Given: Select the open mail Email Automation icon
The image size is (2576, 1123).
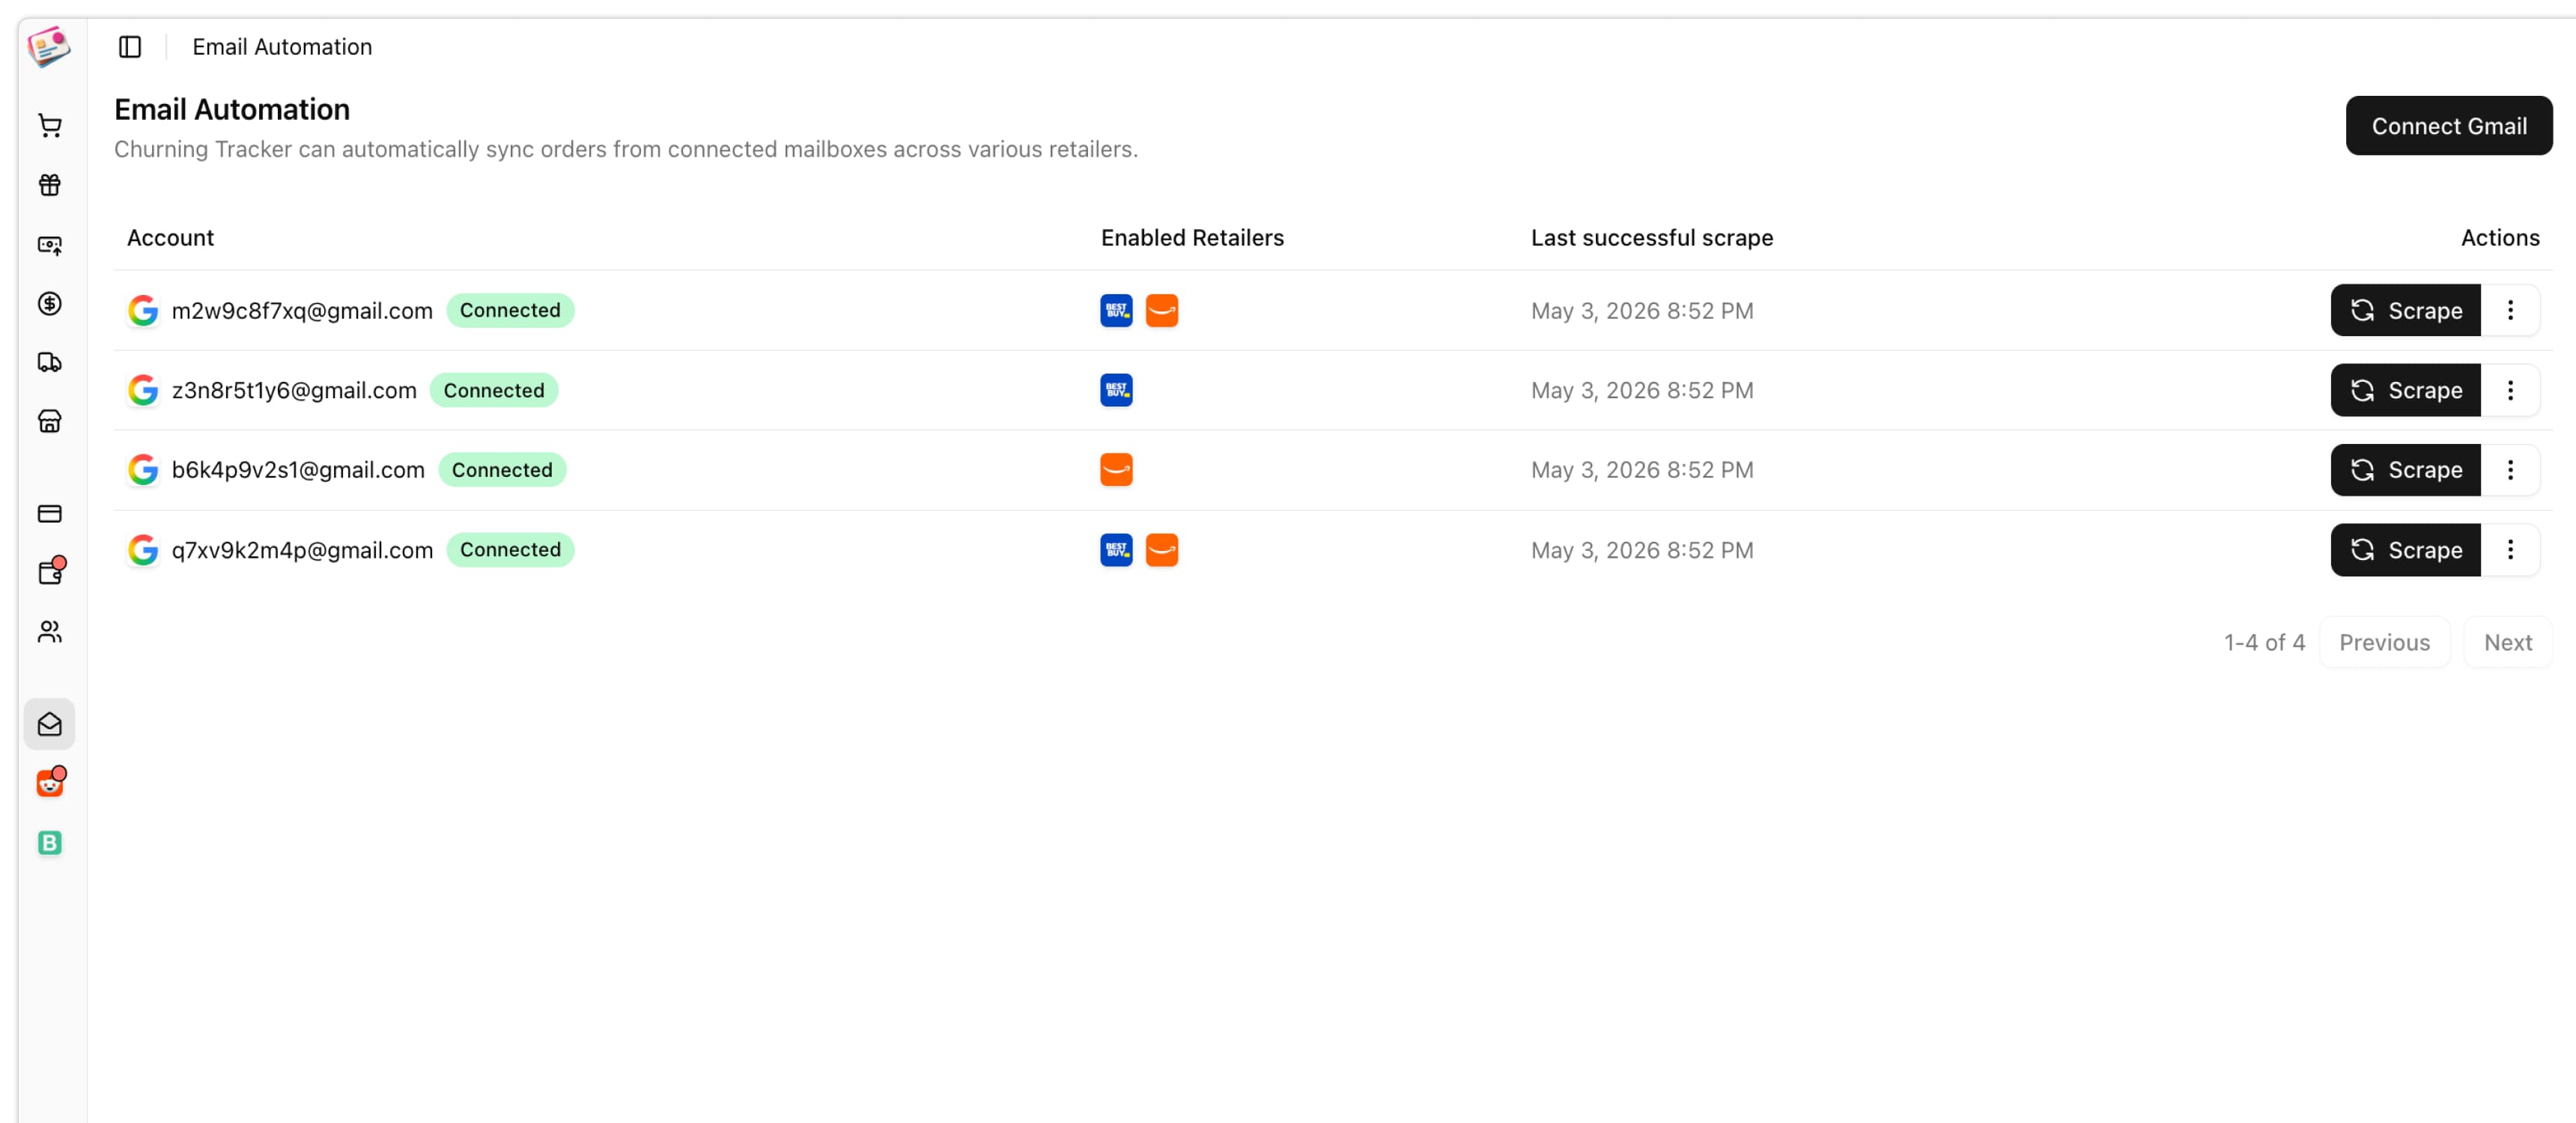Looking at the screenshot, I should (50, 724).
